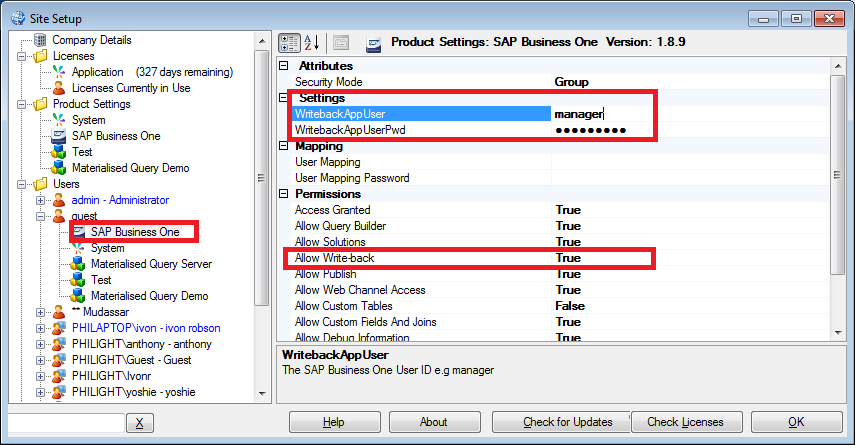
Task: Click the X clear search button
Action: (140, 423)
